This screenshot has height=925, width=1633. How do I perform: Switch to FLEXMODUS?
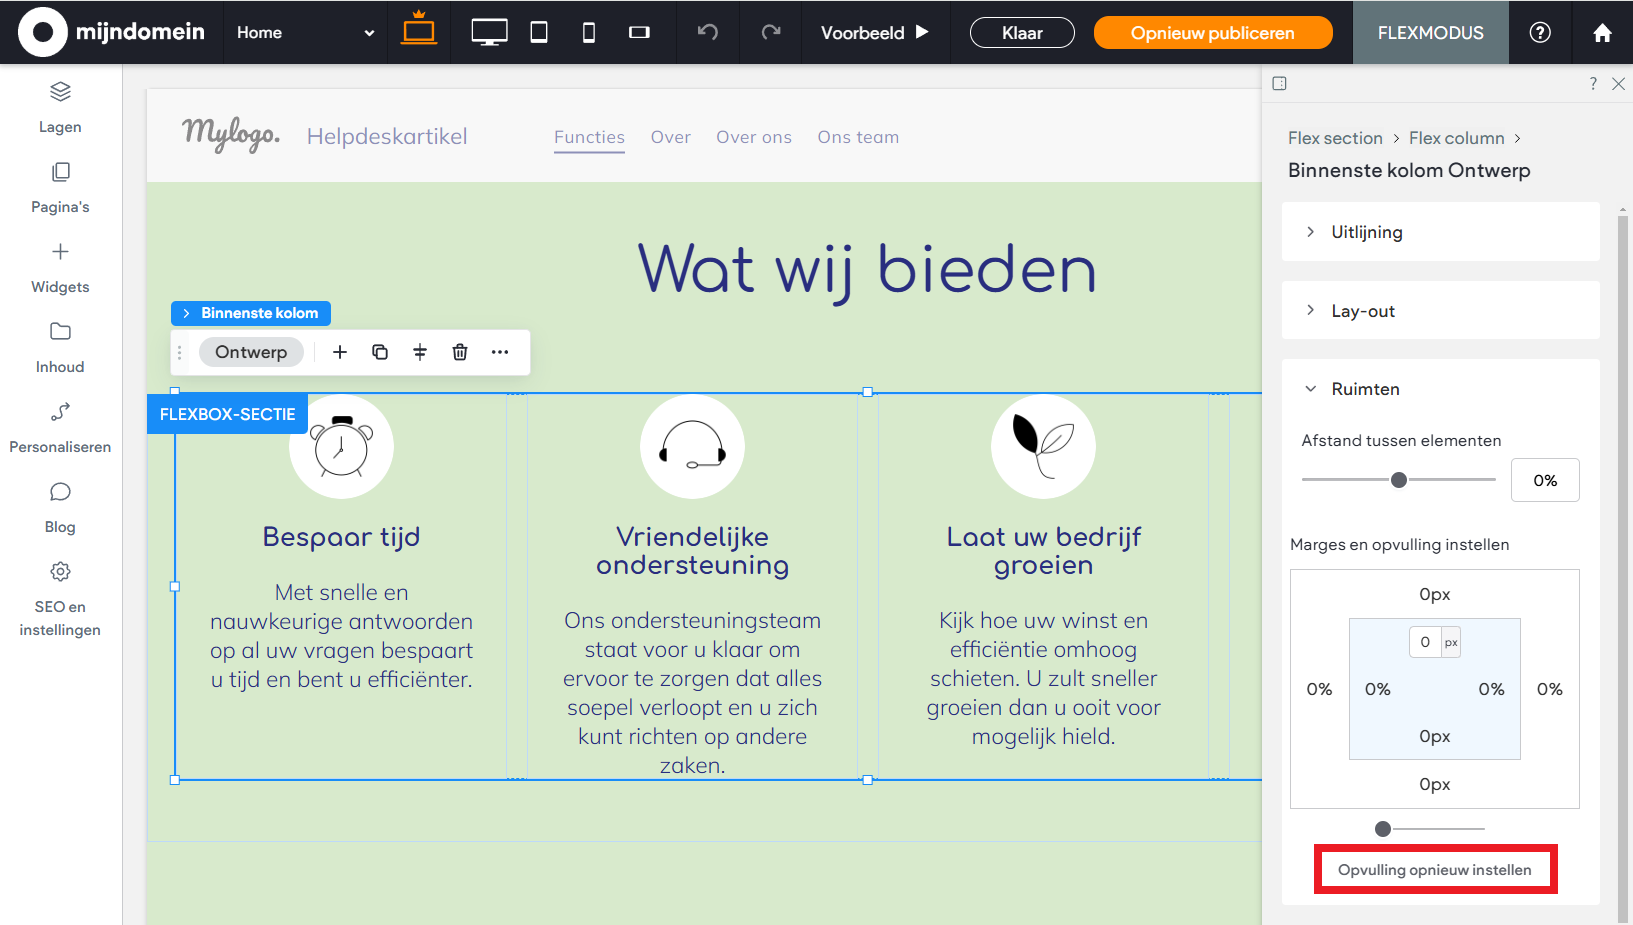click(x=1430, y=32)
